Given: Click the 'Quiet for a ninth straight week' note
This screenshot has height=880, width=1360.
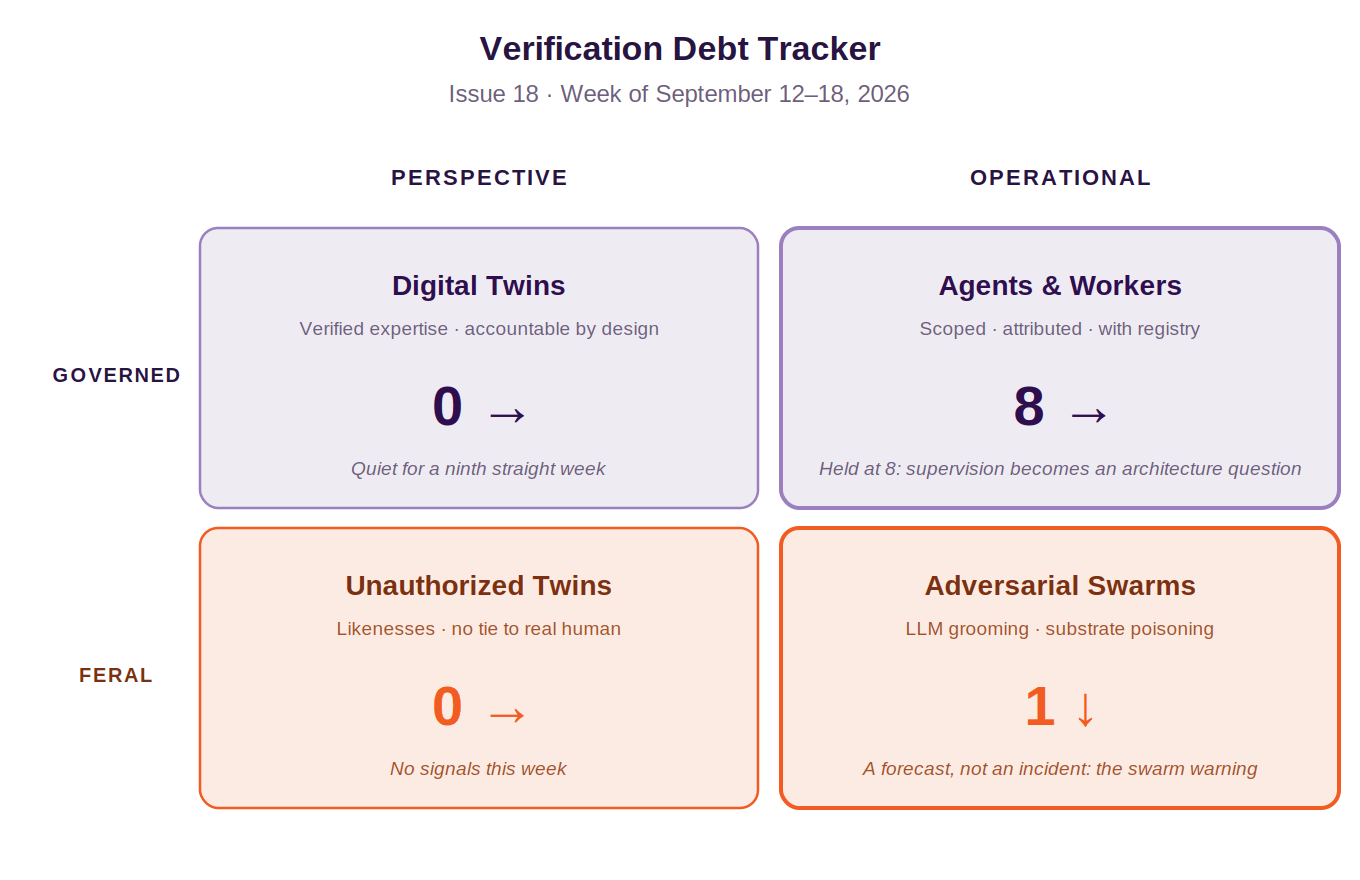Looking at the screenshot, I should (x=478, y=468).
